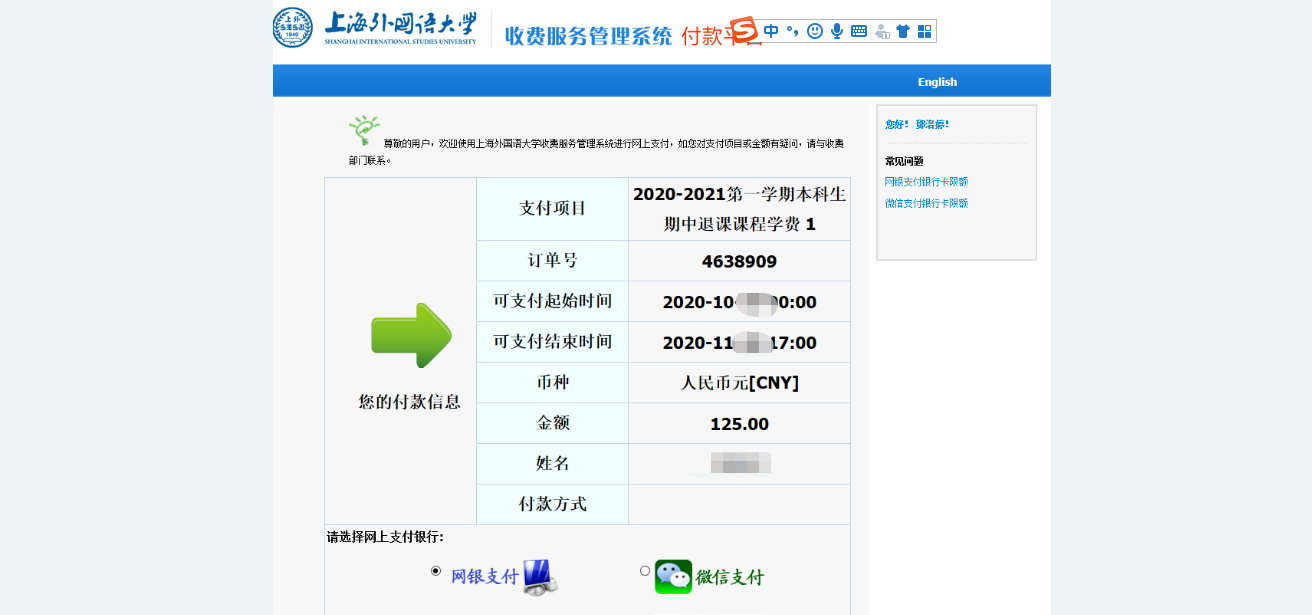Open 网银支付银行卡限额 FAQ link

[926, 182]
